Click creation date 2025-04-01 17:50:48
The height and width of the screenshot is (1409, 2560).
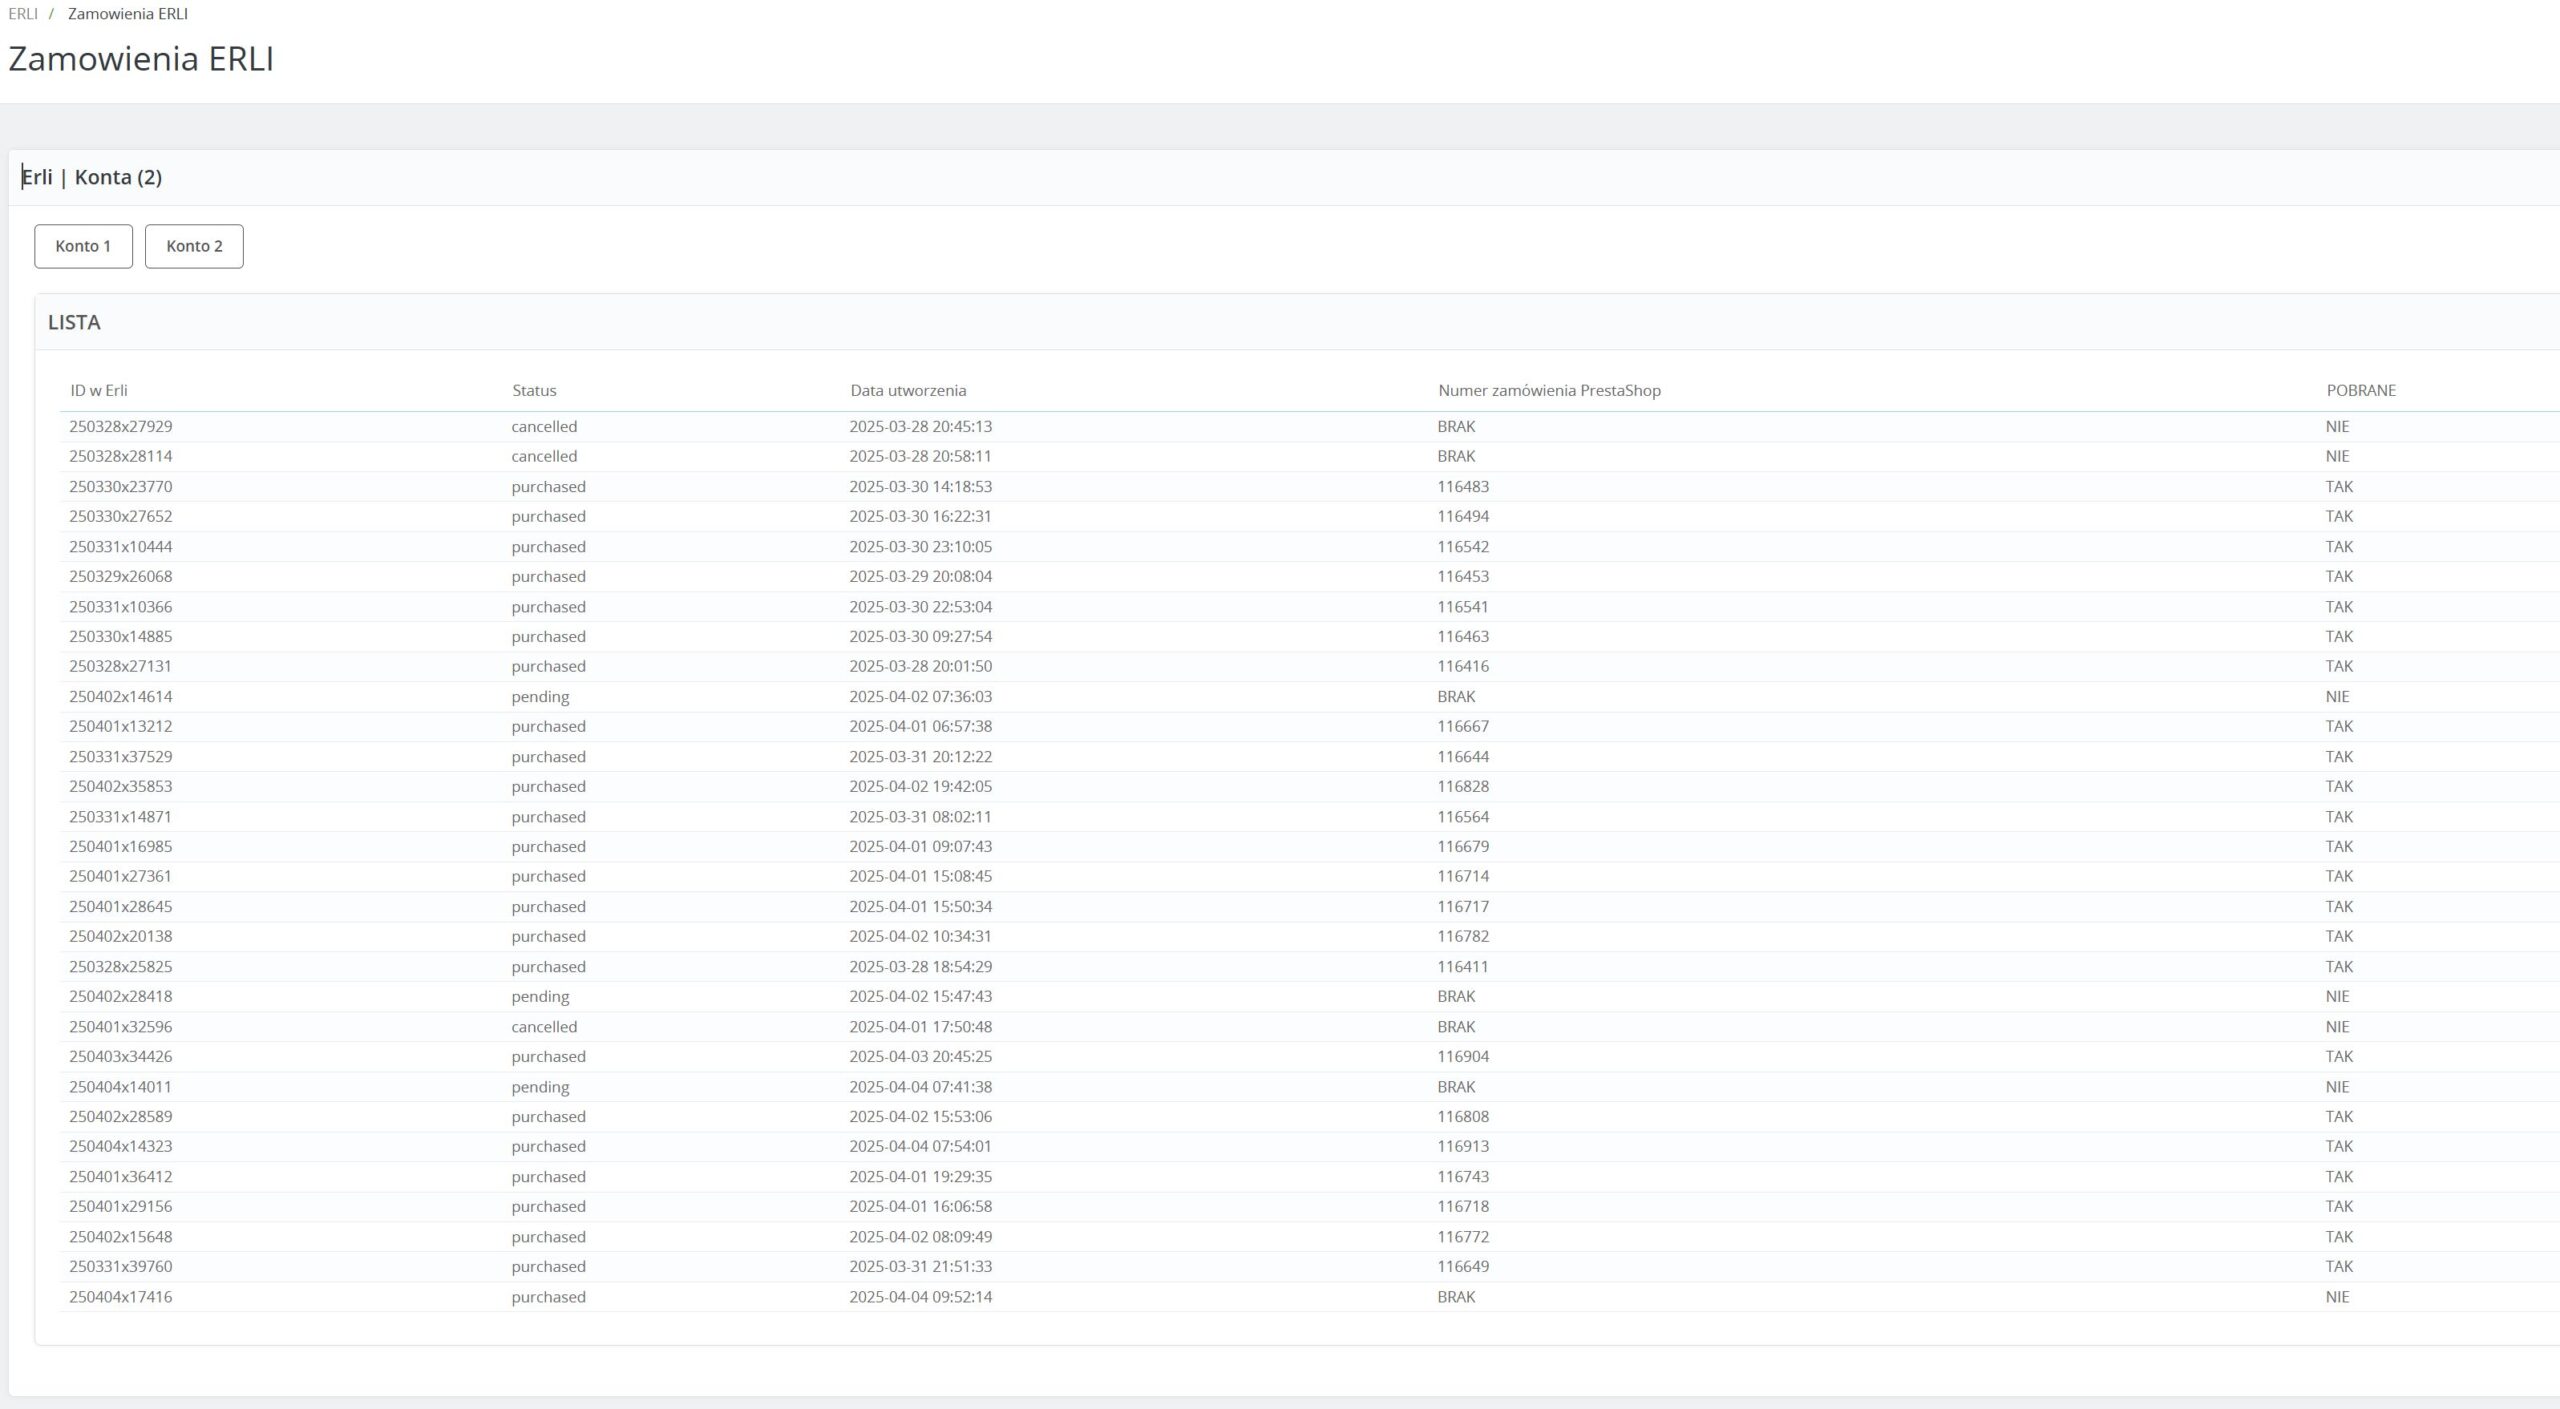(921, 1026)
